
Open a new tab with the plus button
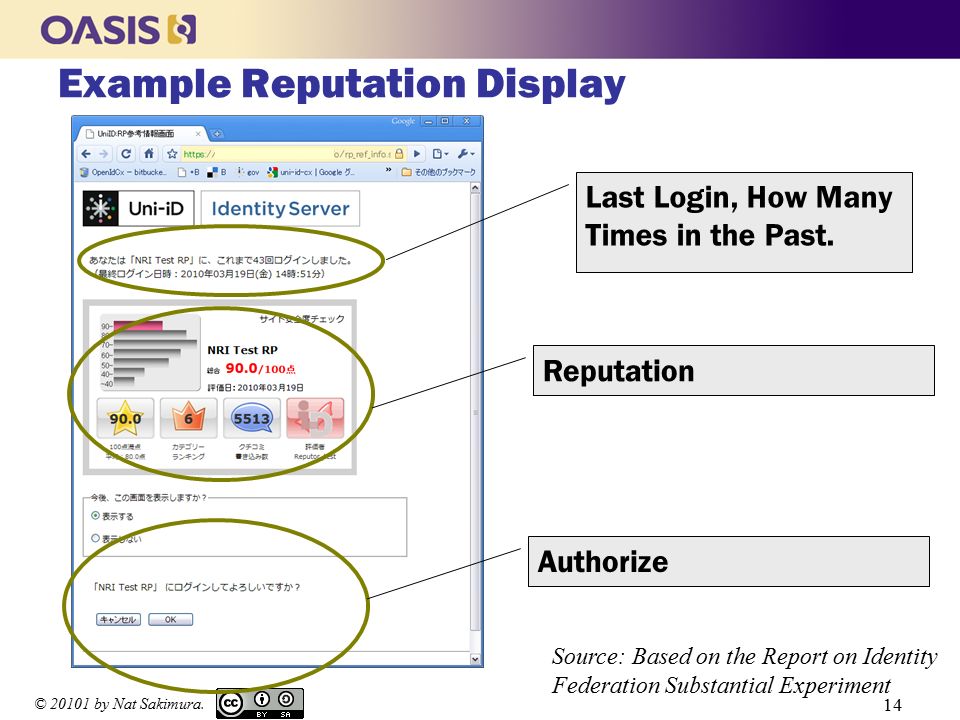(x=217, y=133)
